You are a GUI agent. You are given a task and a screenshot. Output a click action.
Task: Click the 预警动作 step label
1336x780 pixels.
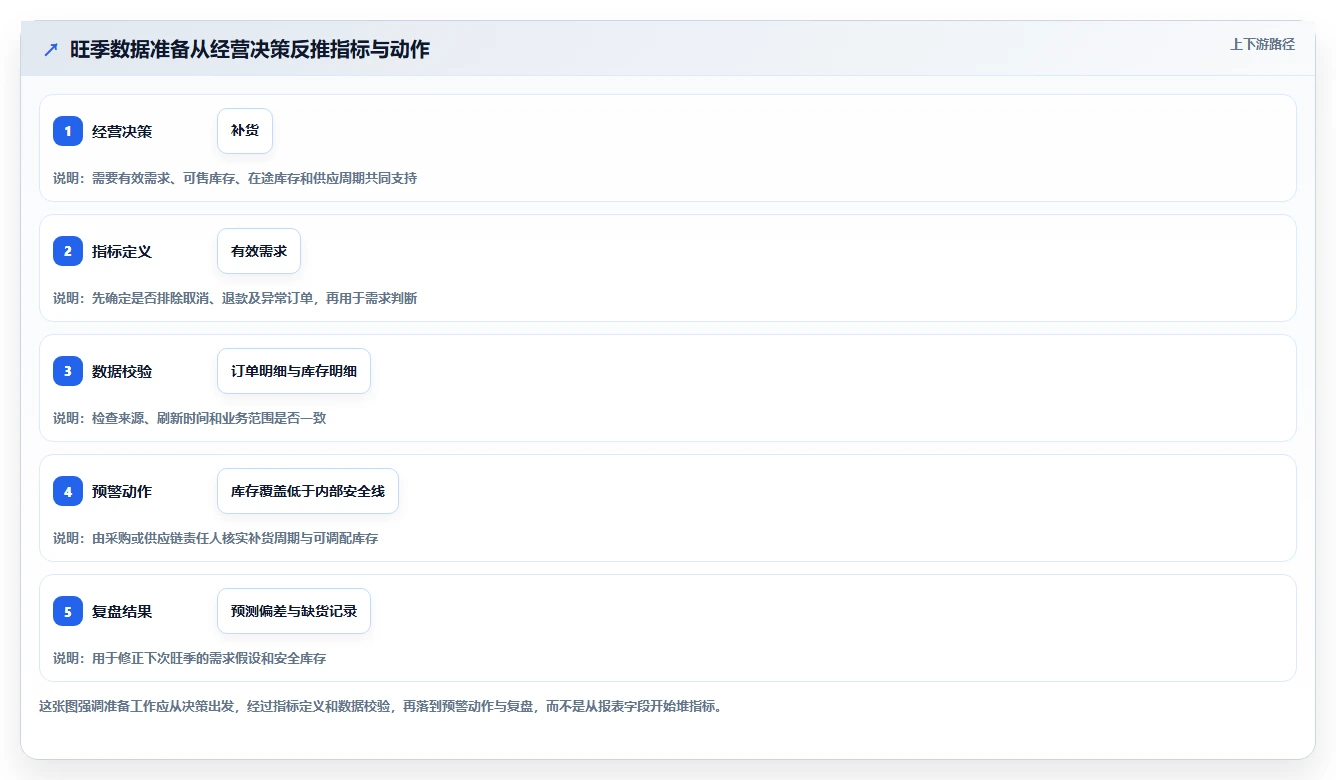tap(122, 491)
